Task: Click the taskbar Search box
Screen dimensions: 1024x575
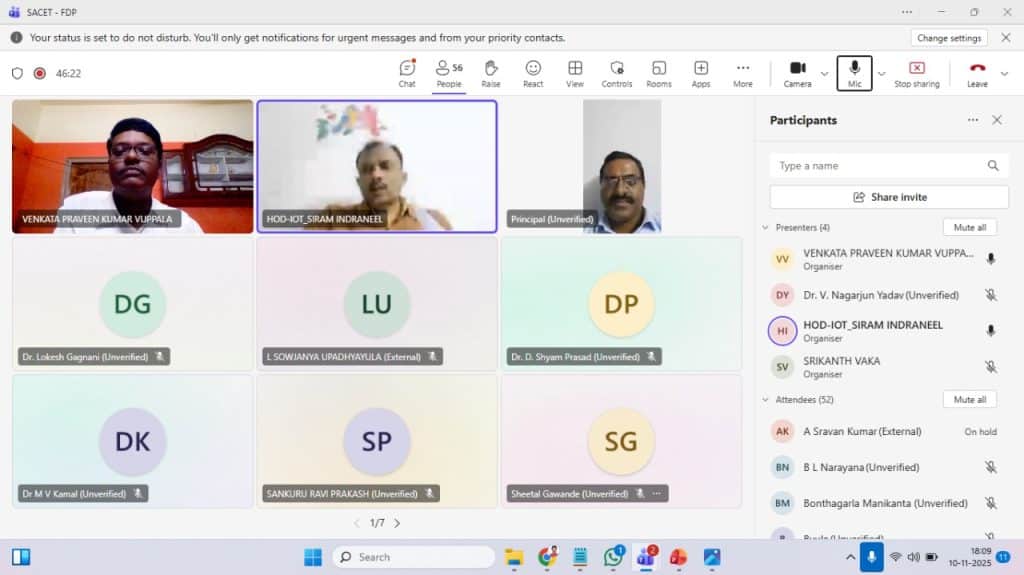Action: [x=414, y=557]
